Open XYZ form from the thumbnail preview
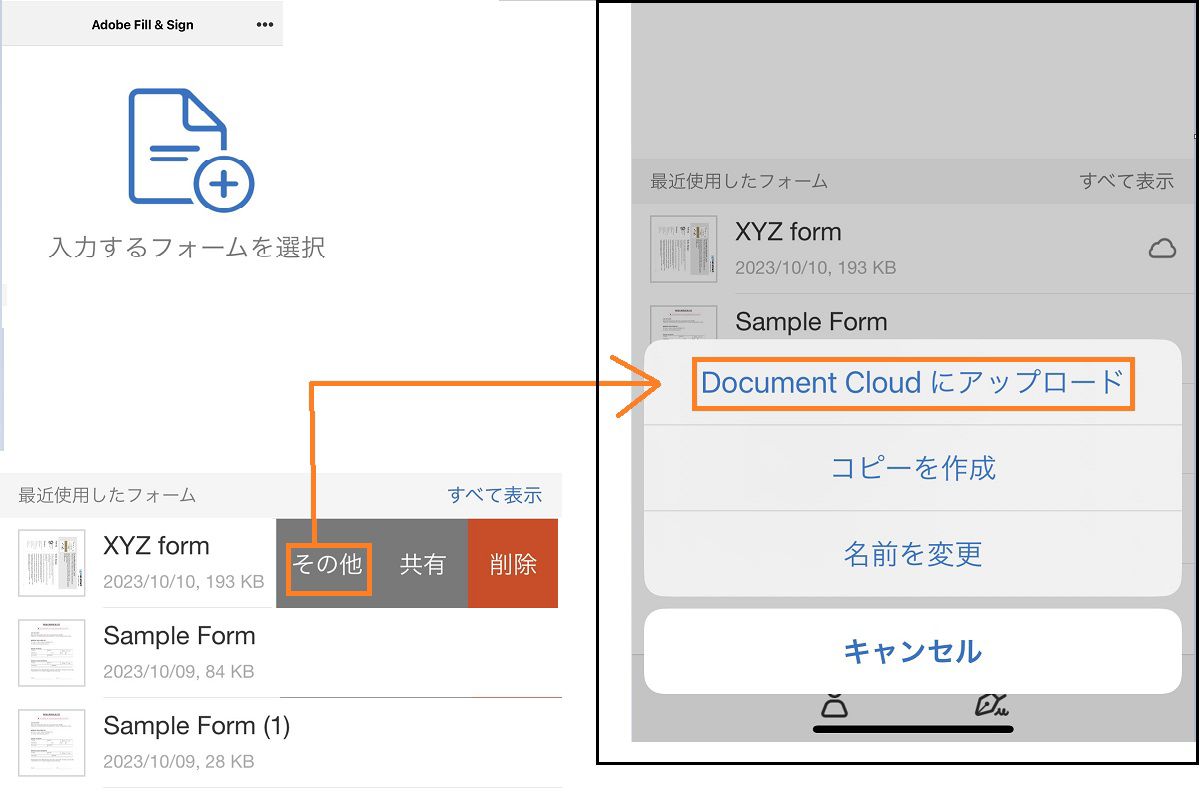 (x=51, y=563)
